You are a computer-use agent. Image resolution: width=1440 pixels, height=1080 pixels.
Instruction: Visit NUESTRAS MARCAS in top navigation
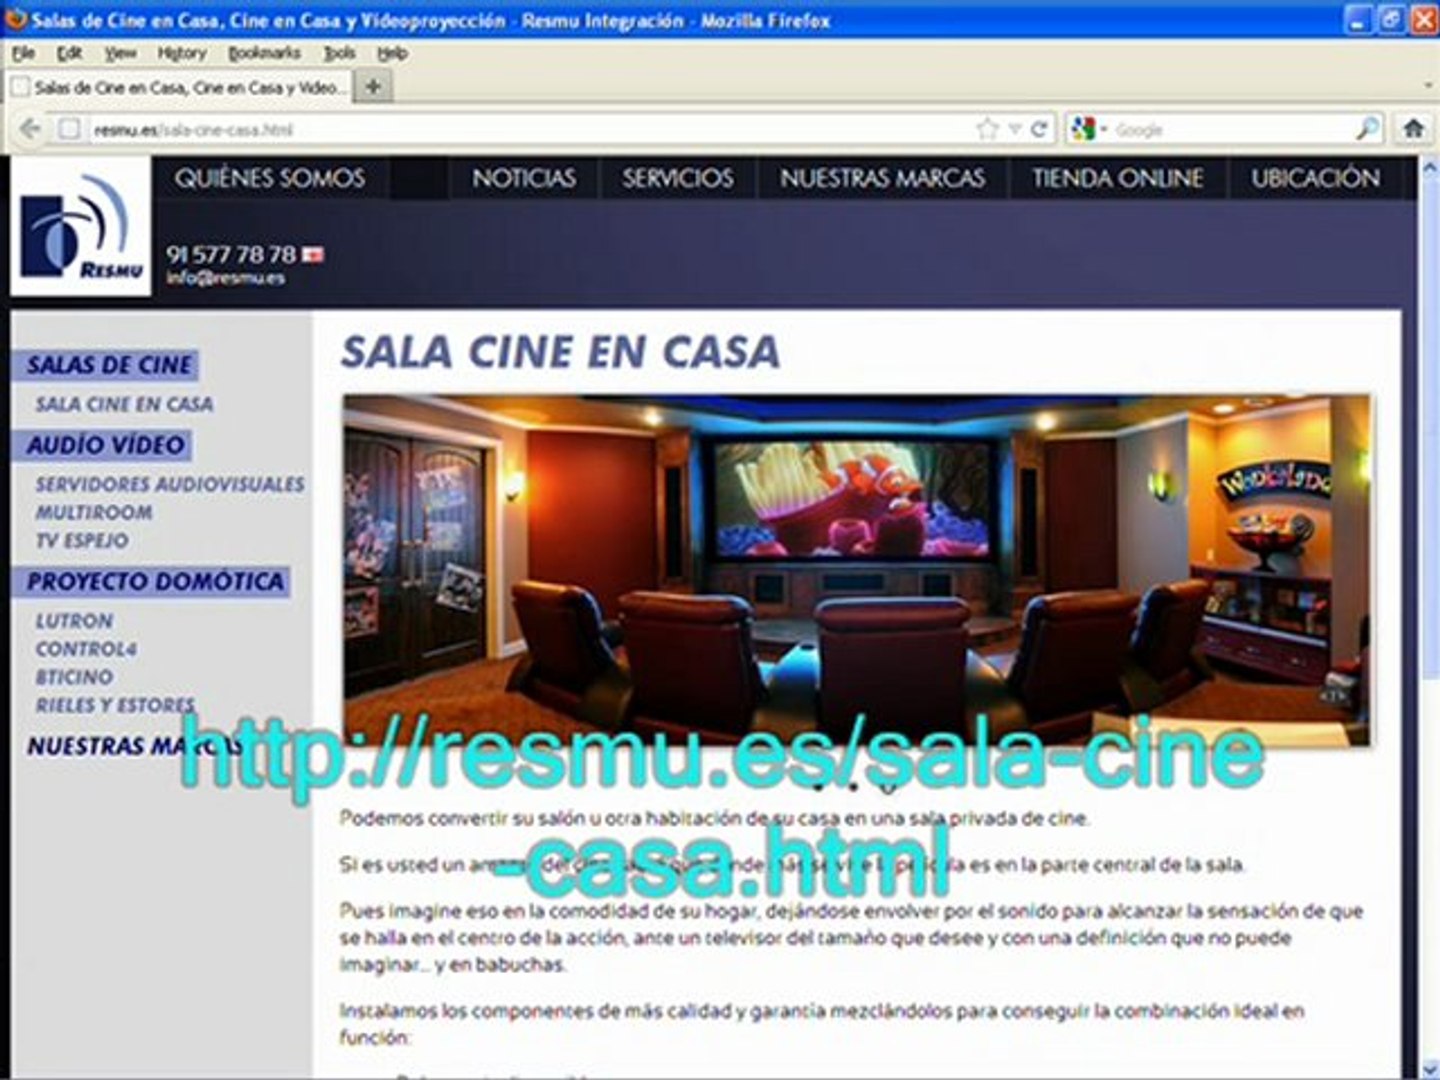pos(883,178)
